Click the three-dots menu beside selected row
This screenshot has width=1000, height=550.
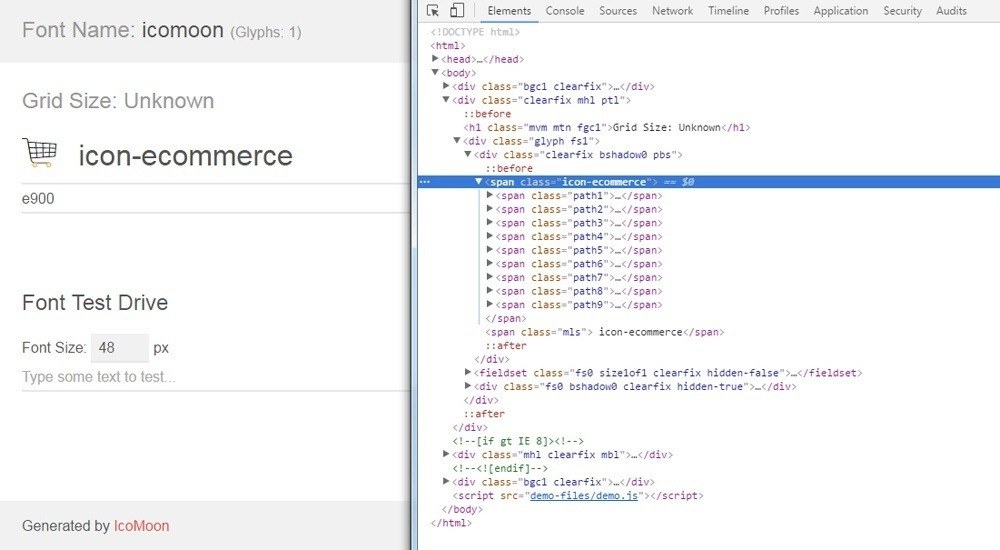pyautogui.click(x=425, y=182)
